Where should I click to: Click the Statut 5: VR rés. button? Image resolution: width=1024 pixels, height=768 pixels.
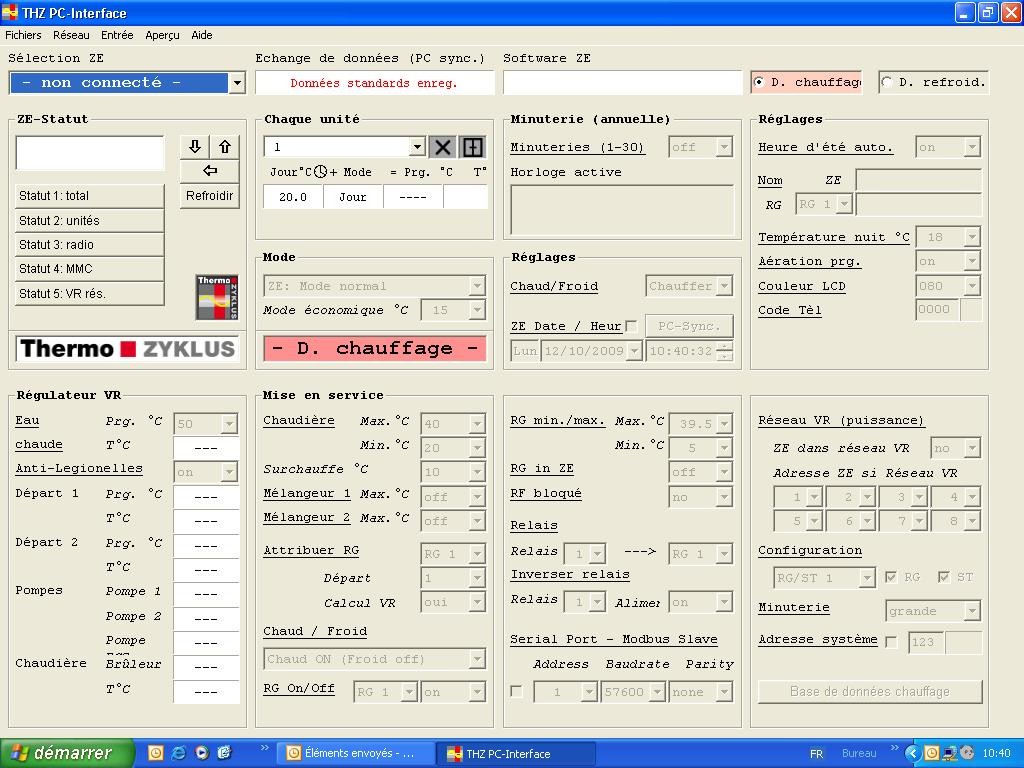pyautogui.click(x=89, y=293)
